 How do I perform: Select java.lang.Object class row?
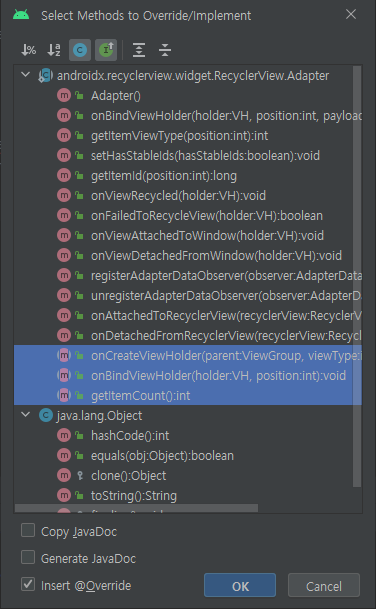[x=188, y=416]
